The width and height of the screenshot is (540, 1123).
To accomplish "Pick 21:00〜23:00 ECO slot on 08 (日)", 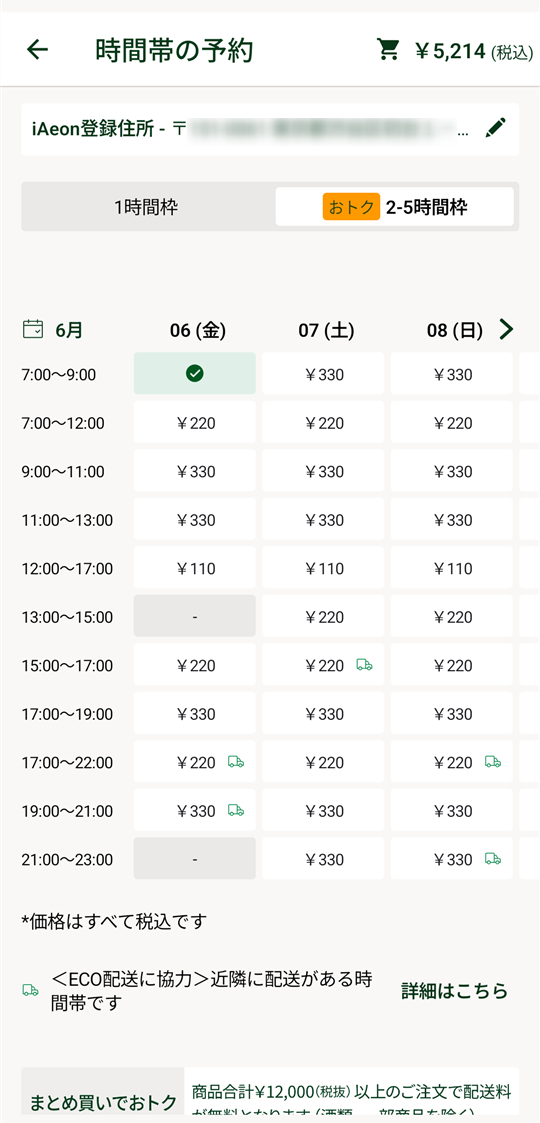I will 451,858.
